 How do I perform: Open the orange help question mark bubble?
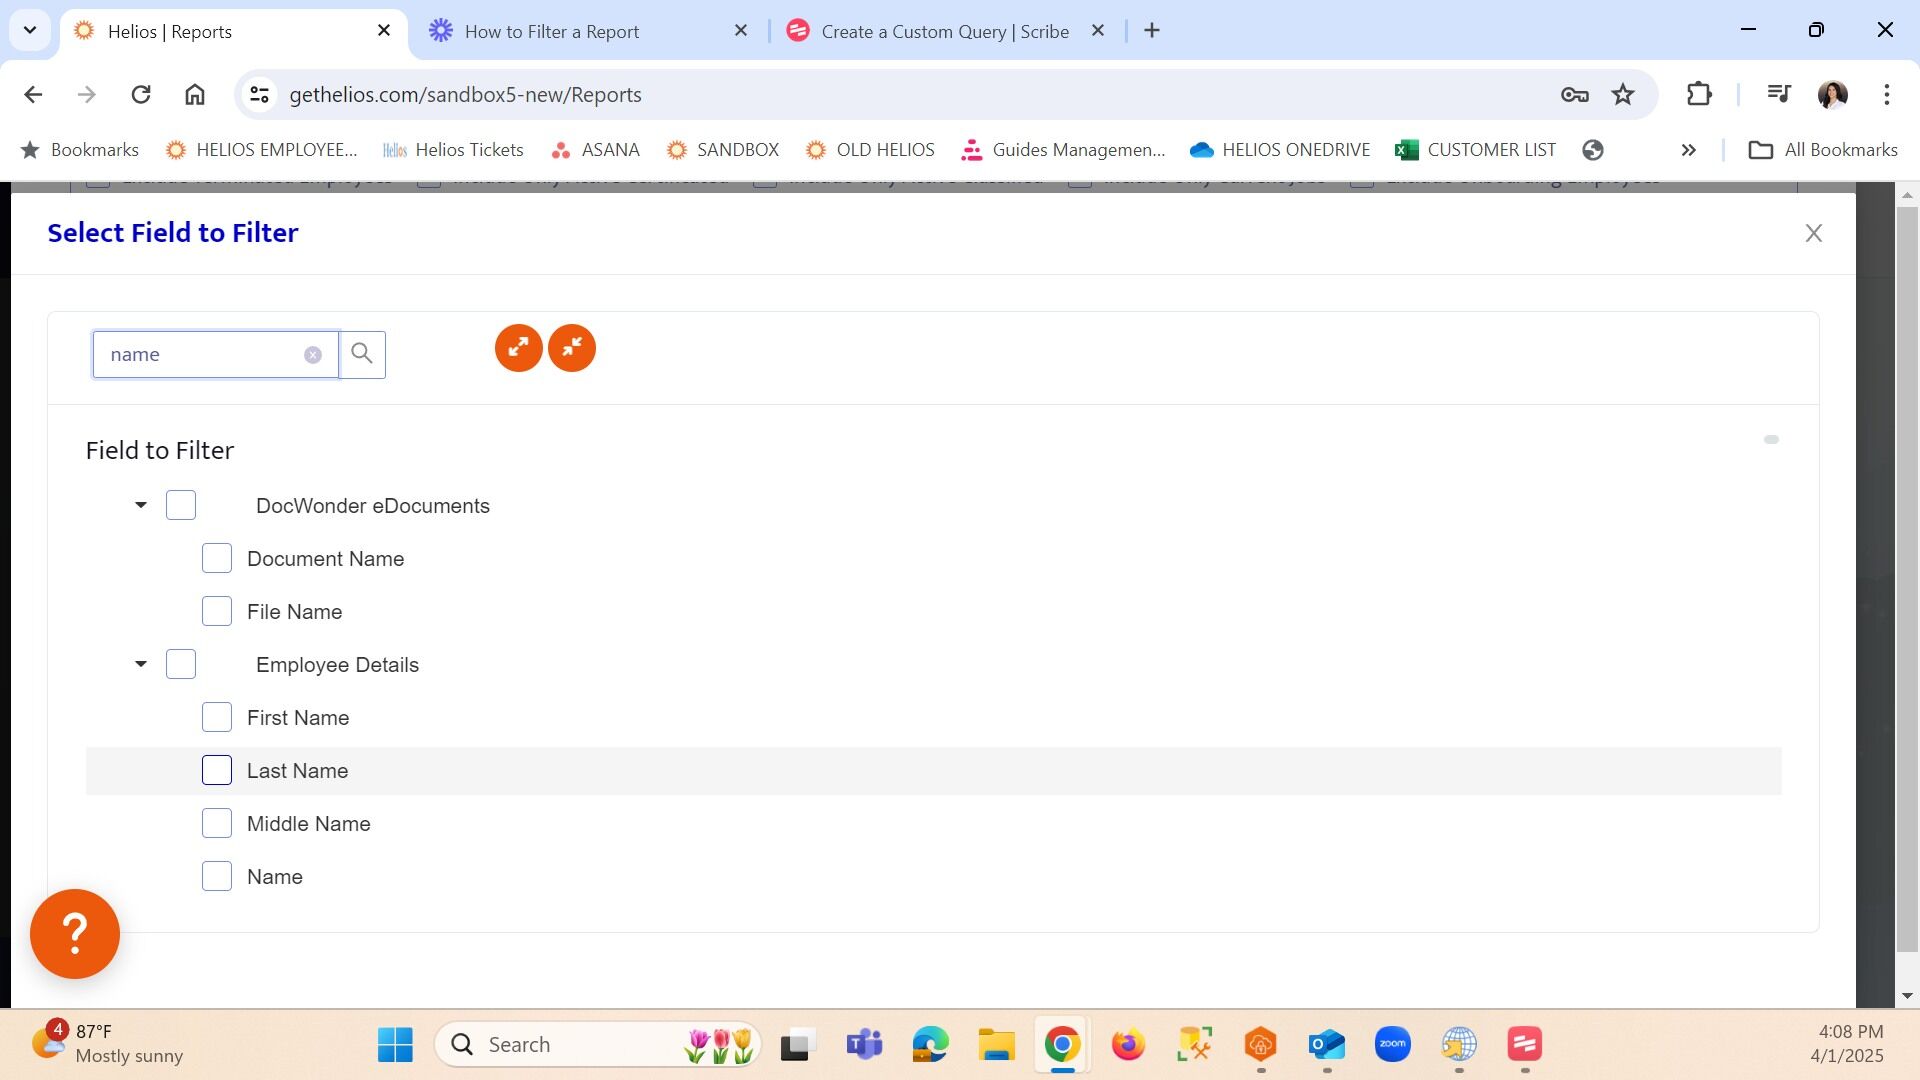(x=75, y=934)
